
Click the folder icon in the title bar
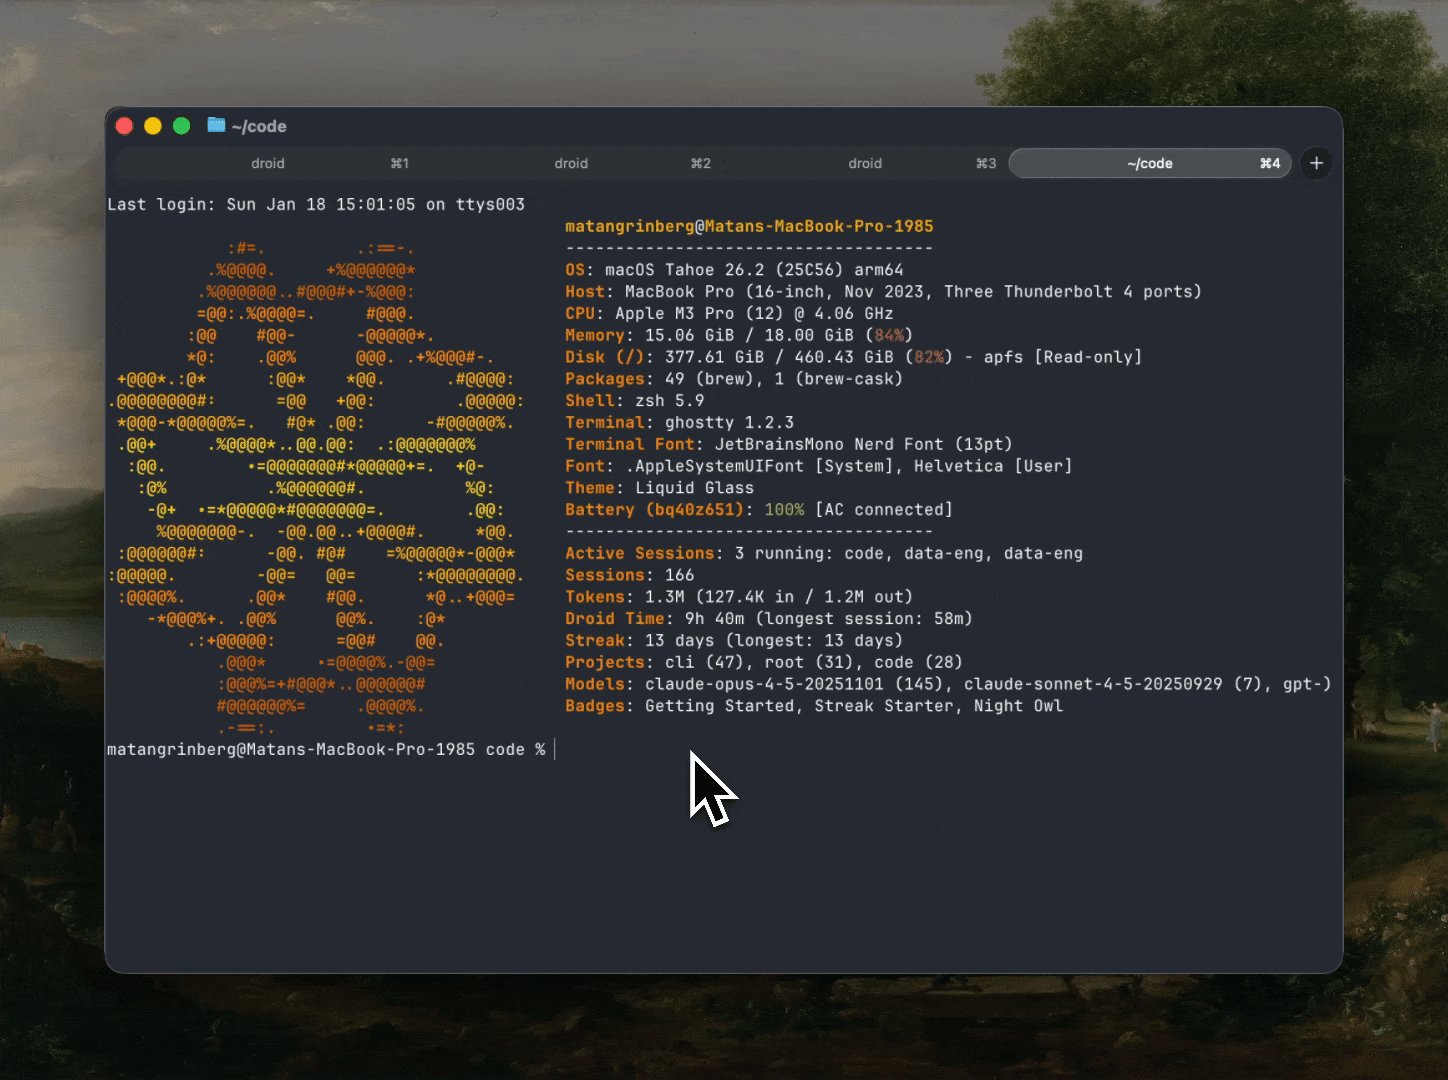pos(216,125)
